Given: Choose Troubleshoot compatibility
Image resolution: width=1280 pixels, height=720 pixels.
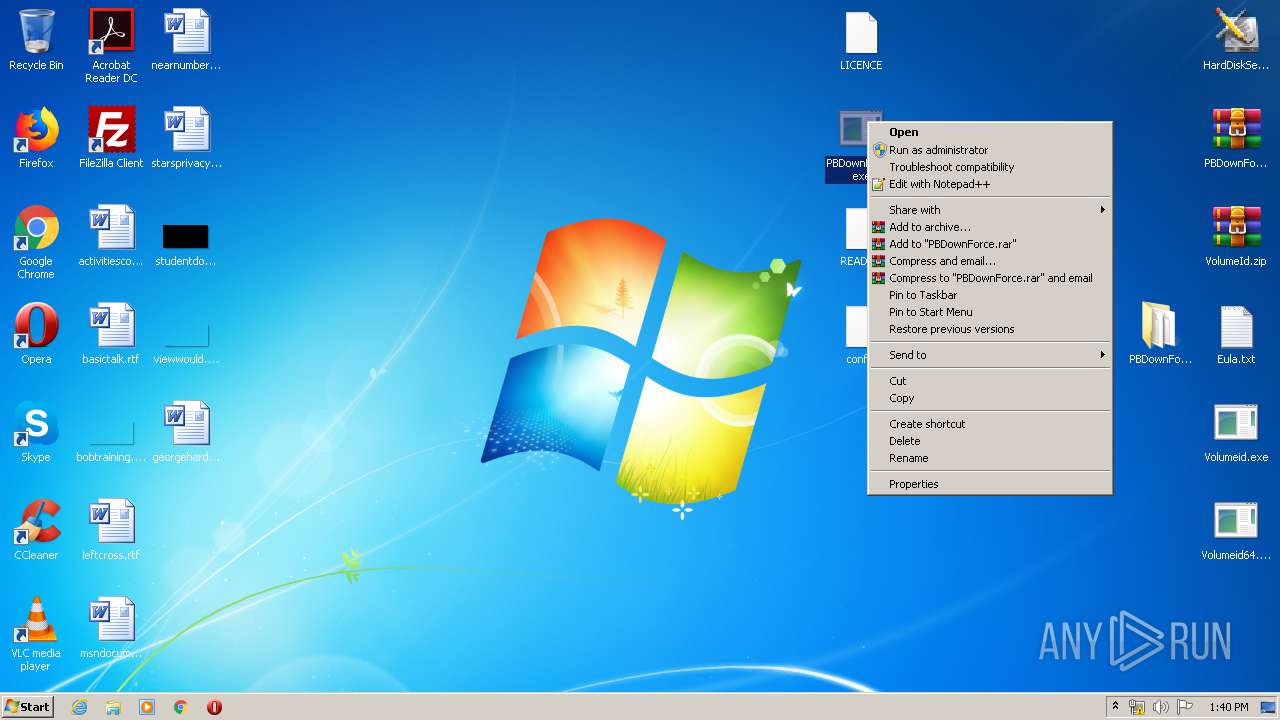Looking at the screenshot, I should [x=990, y=167].
